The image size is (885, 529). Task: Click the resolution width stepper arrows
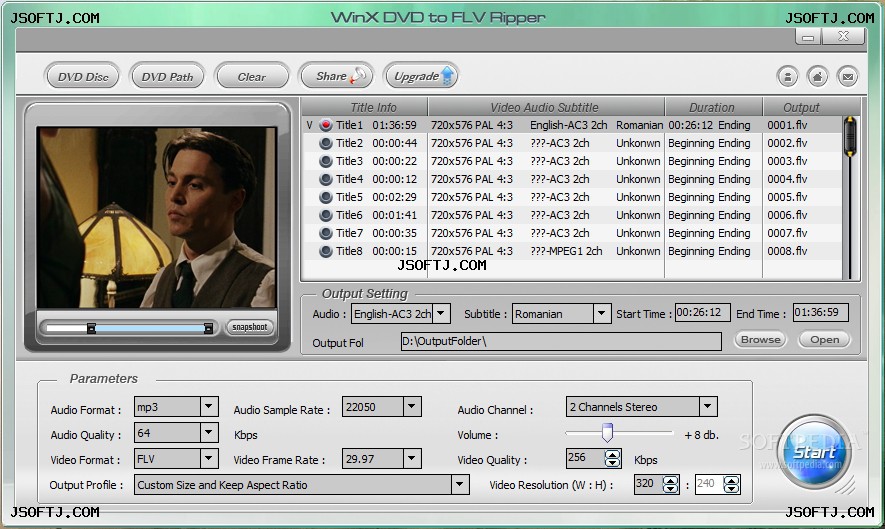pyautogui.click(x=671, y=484)
